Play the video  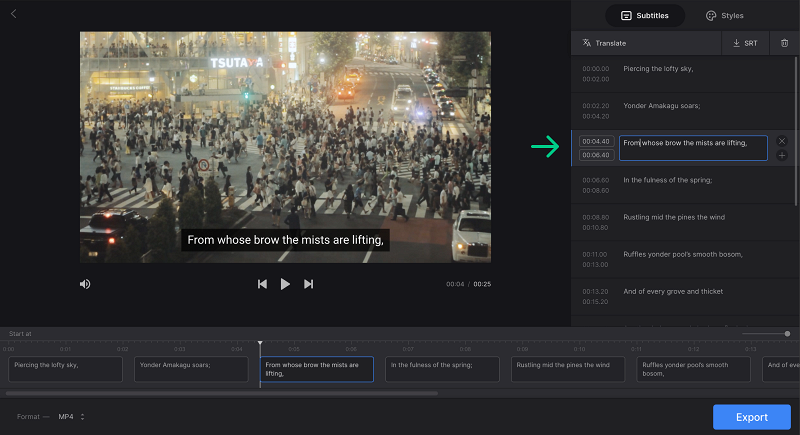tap(285, 284)
